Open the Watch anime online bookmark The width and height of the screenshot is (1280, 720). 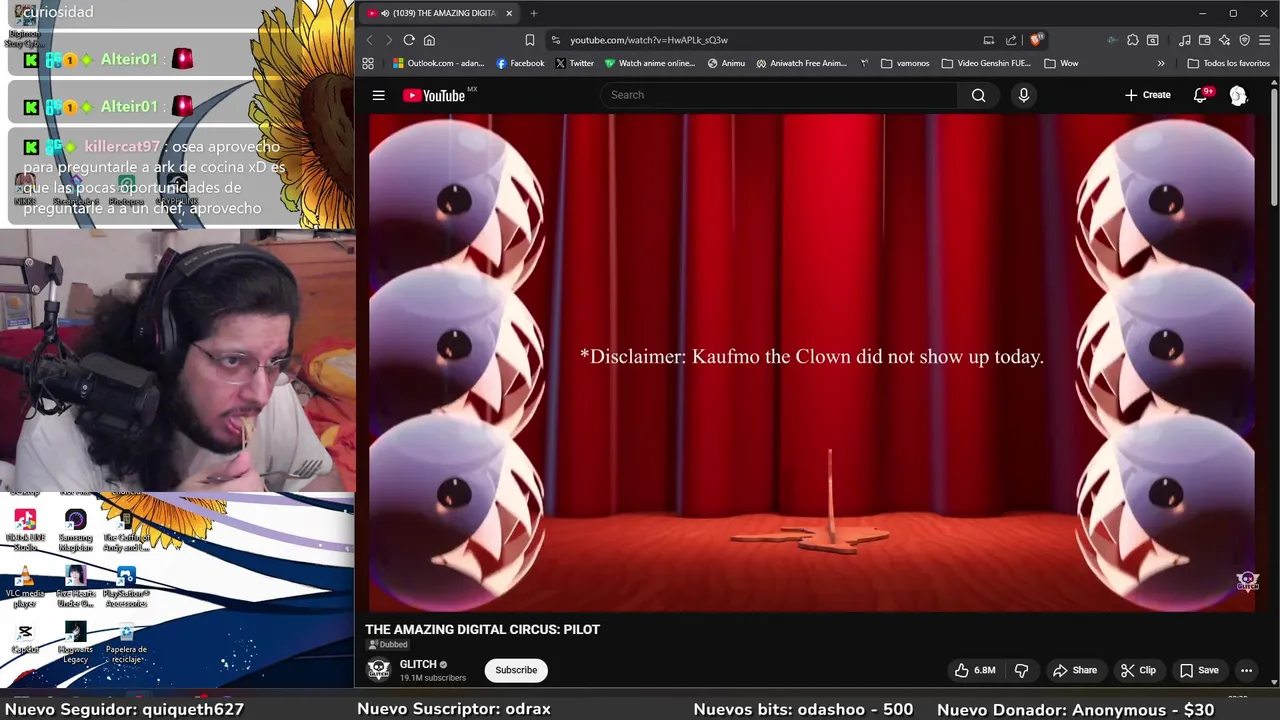click(649, 63)
